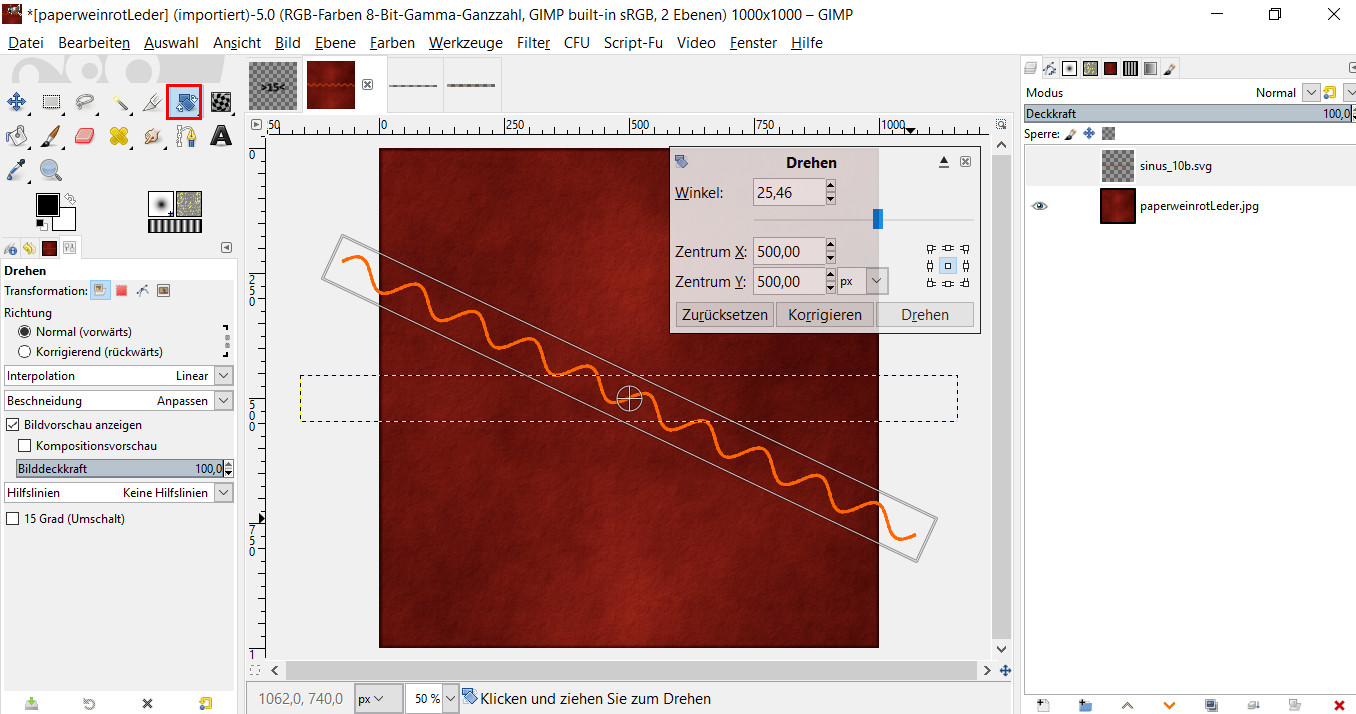
Task: Enable the 15 Grad (Umschalt) checkbox
Action: pyautogui.click(x=13, y=519)
